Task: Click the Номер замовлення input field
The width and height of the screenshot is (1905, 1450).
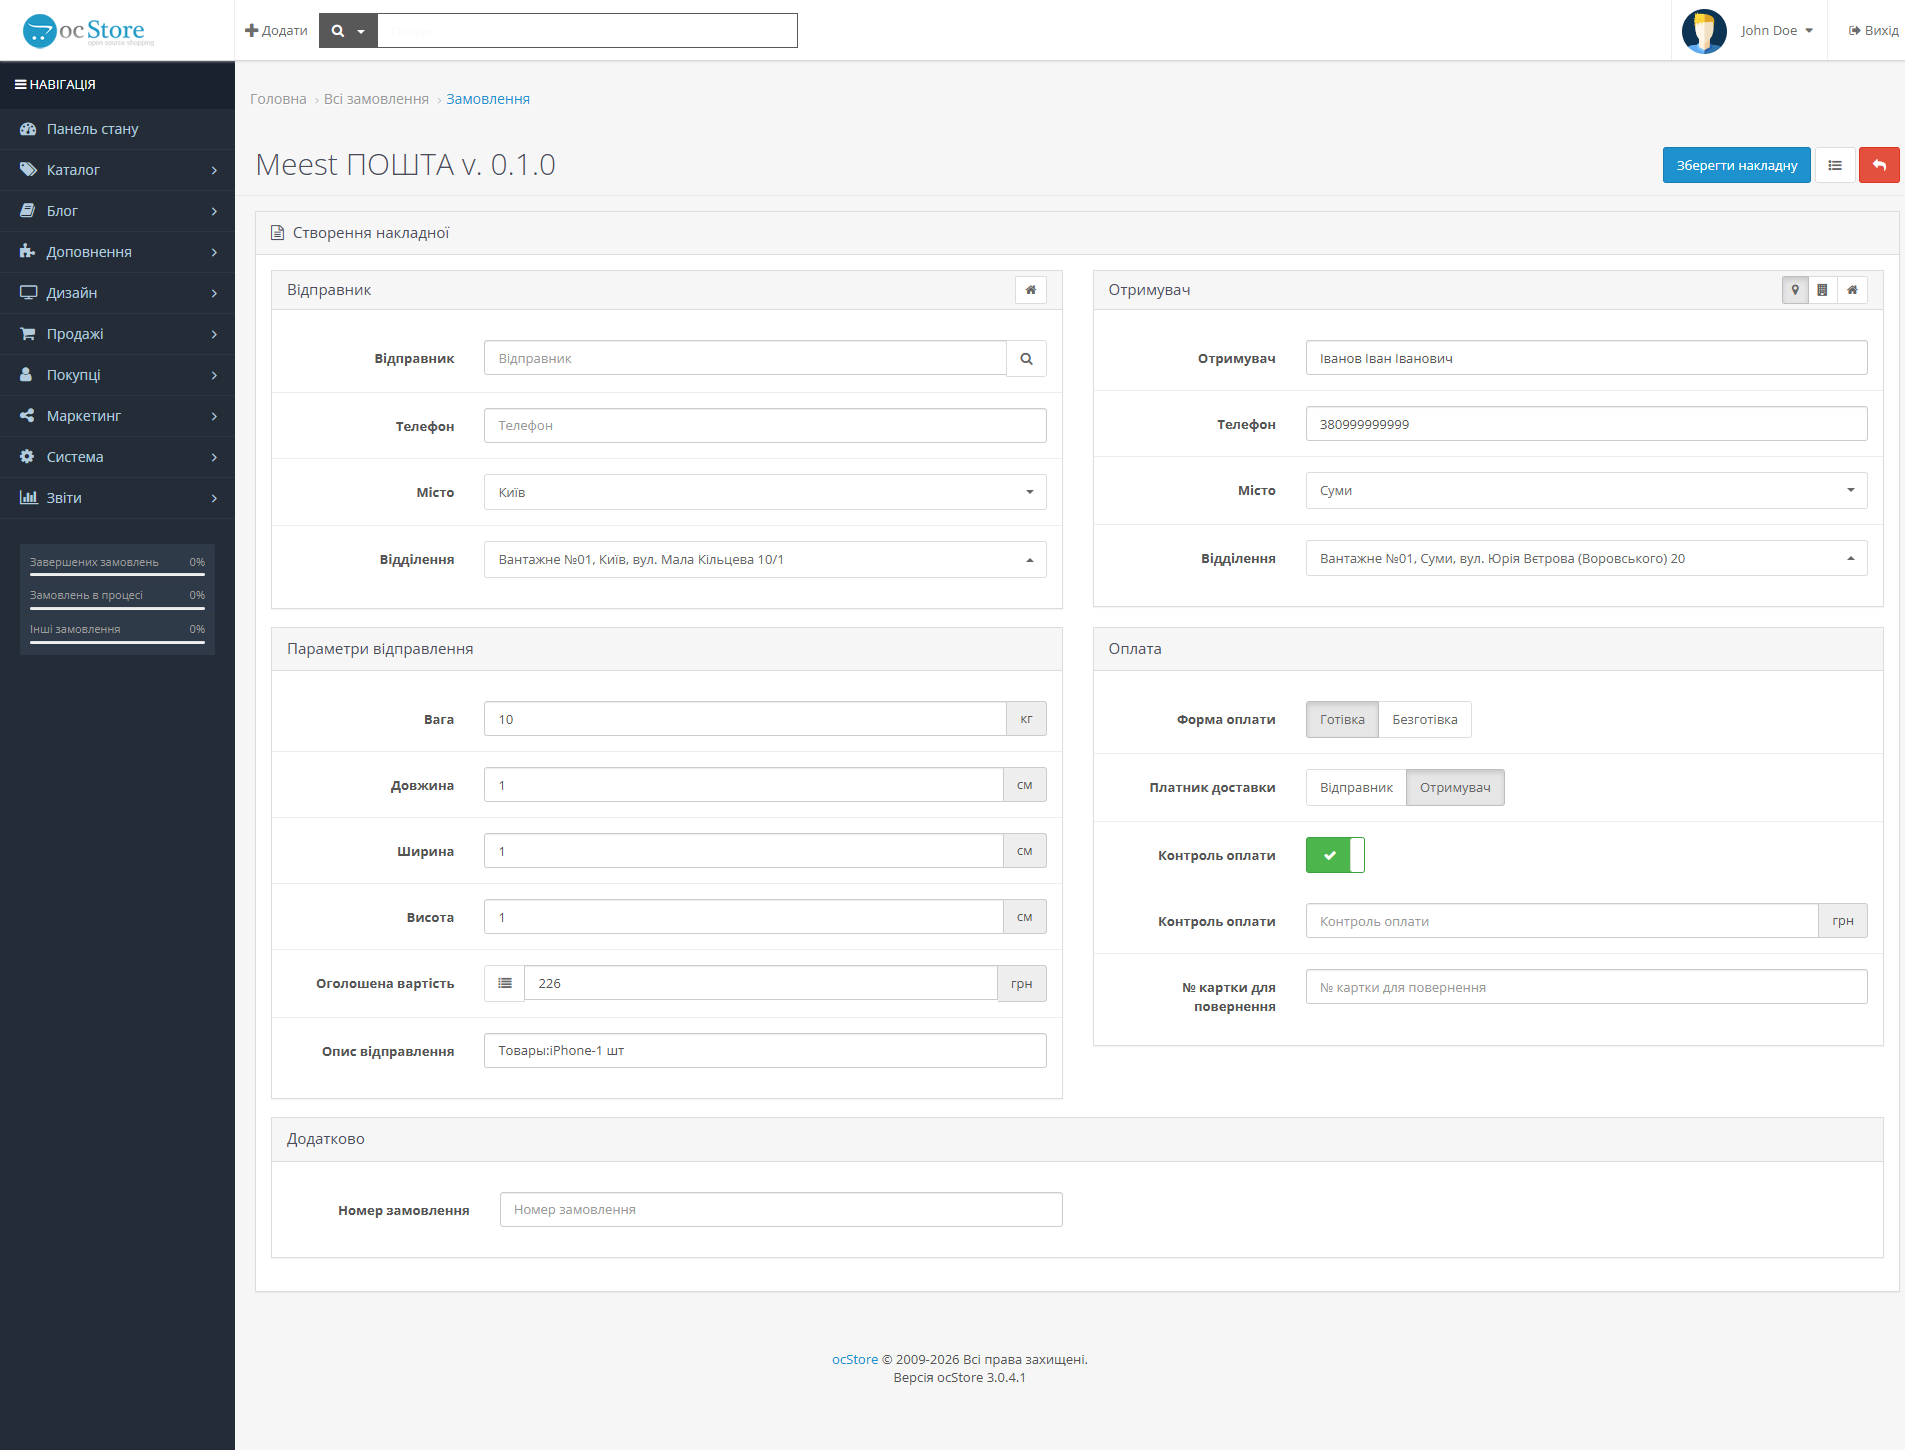Action: click(x=781, y=1210)
